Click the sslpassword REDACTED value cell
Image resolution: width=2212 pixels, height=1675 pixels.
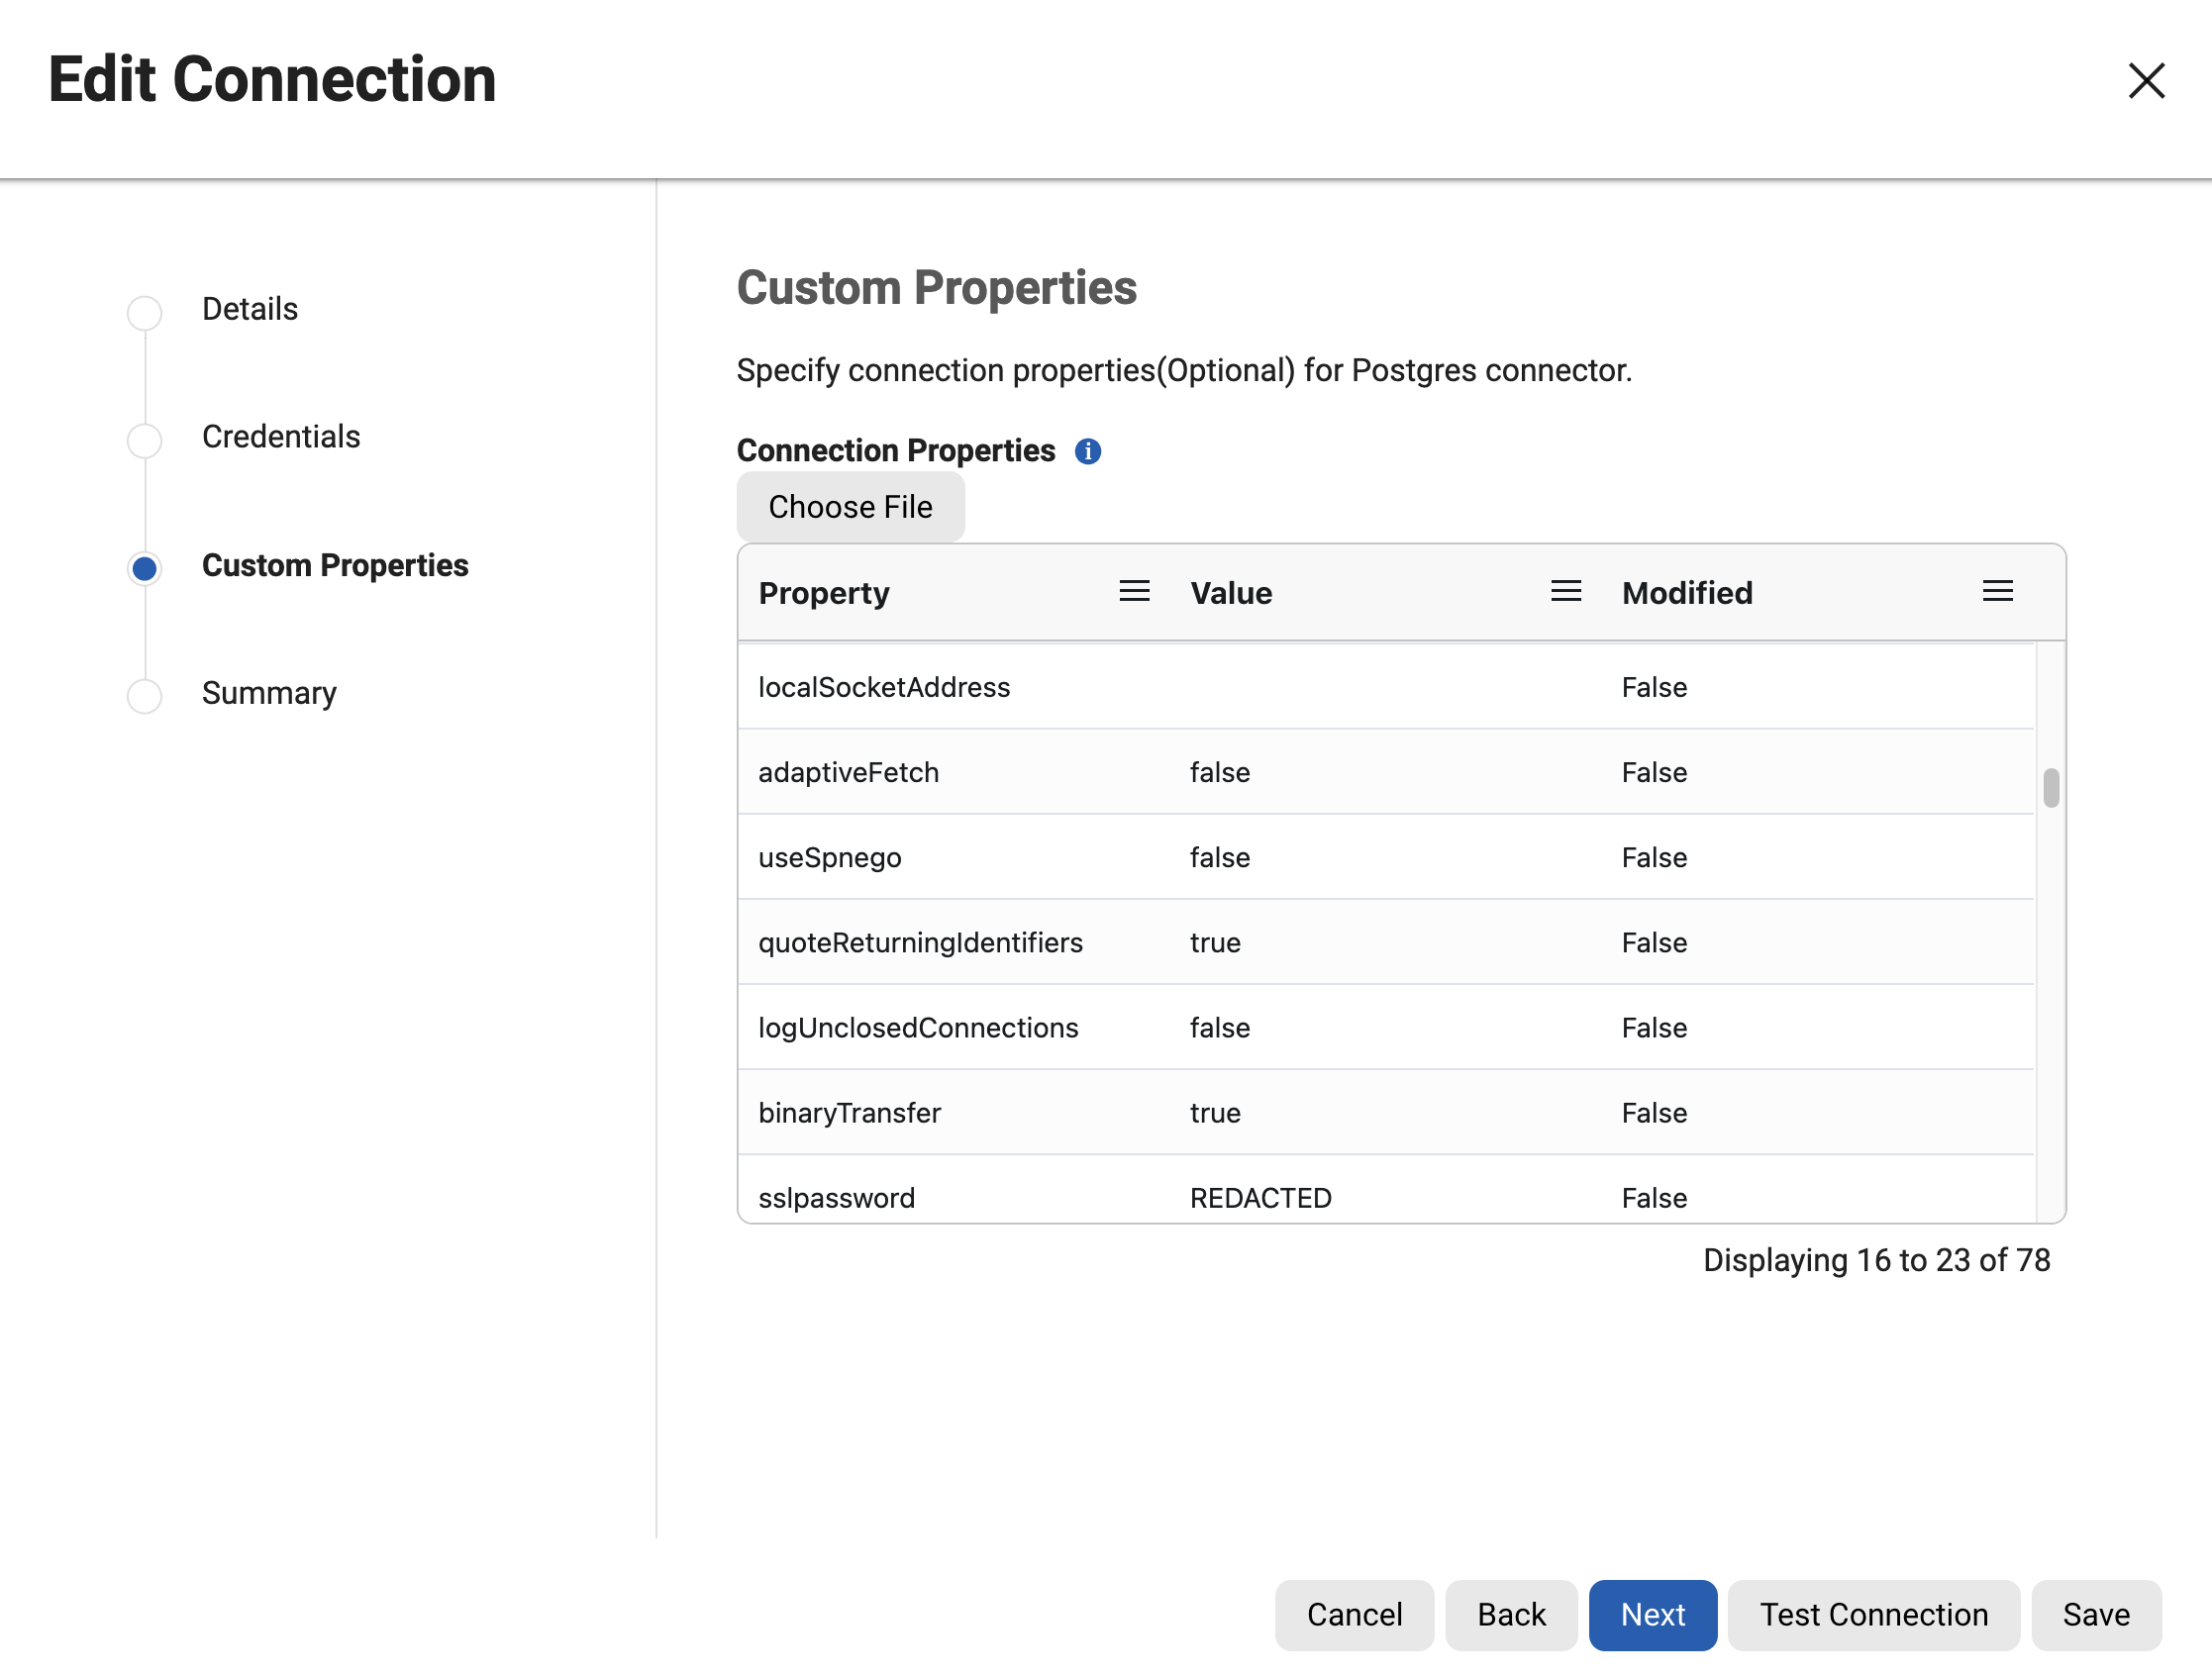(1260, 1197)
